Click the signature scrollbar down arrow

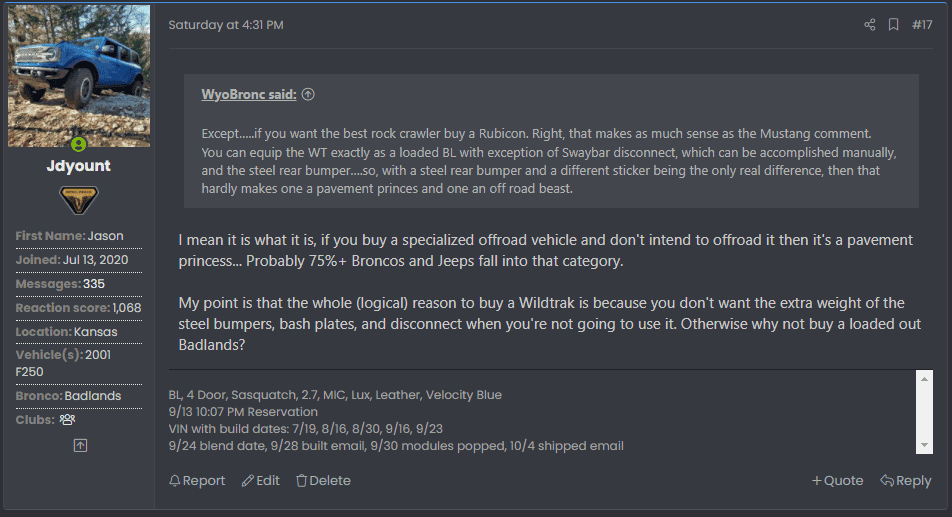[924, 445]
